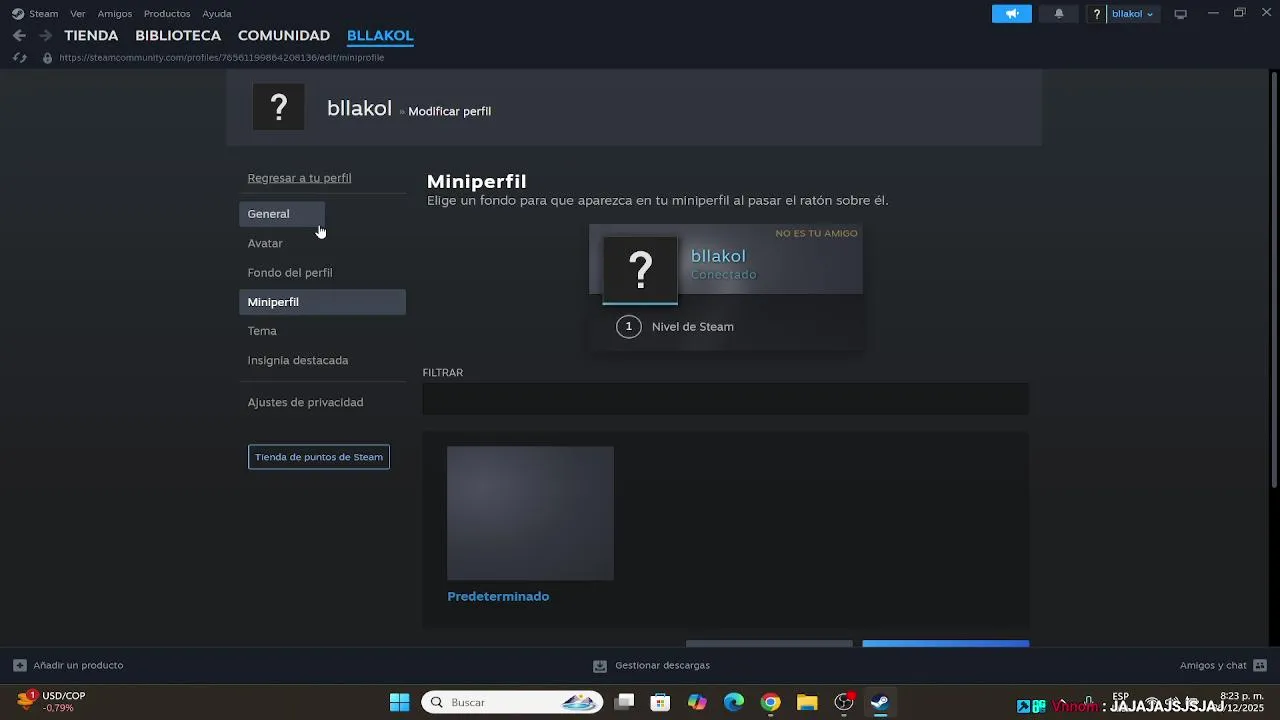Select Fondo del perfil in the sidebar
Screen dimensions: 1280x720
[290, 272]
